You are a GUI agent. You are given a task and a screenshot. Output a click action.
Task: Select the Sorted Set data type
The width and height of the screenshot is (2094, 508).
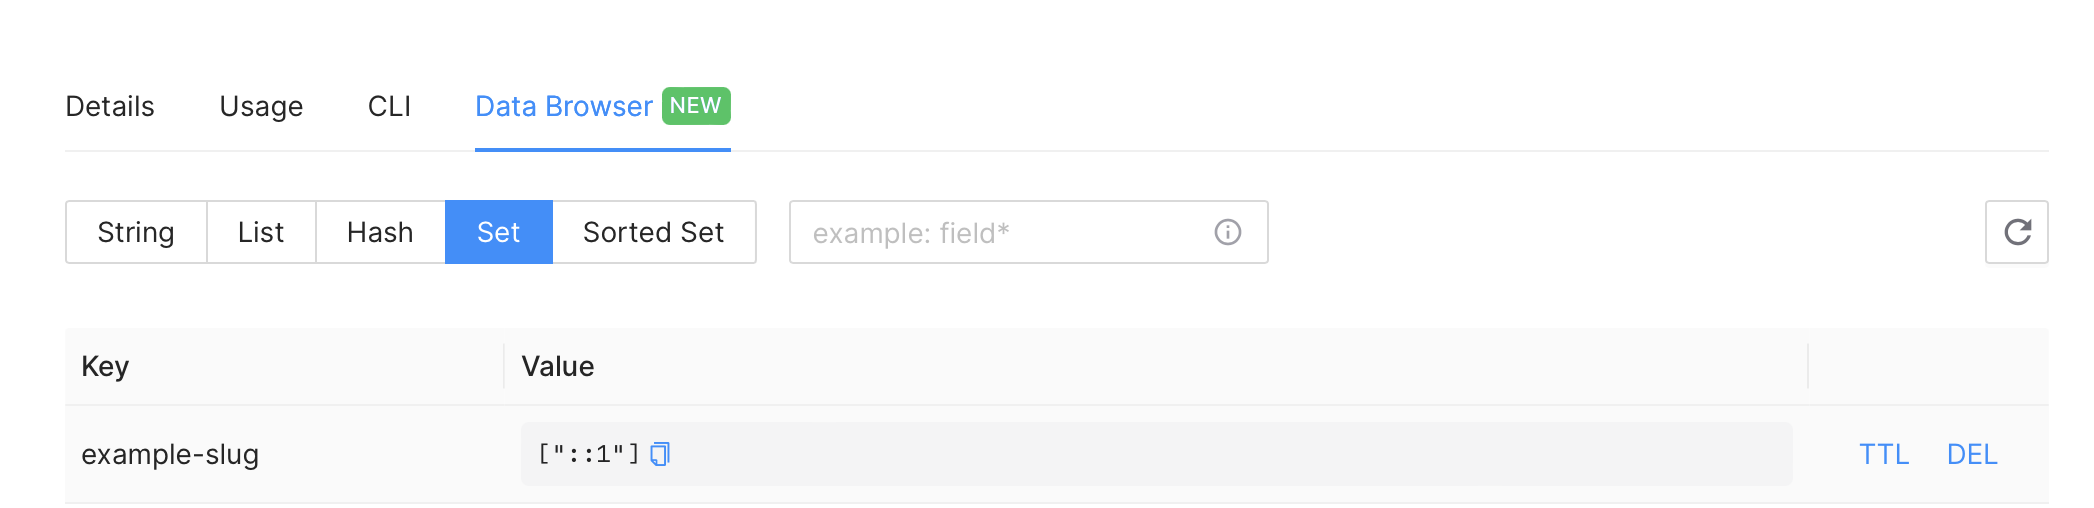654,232
